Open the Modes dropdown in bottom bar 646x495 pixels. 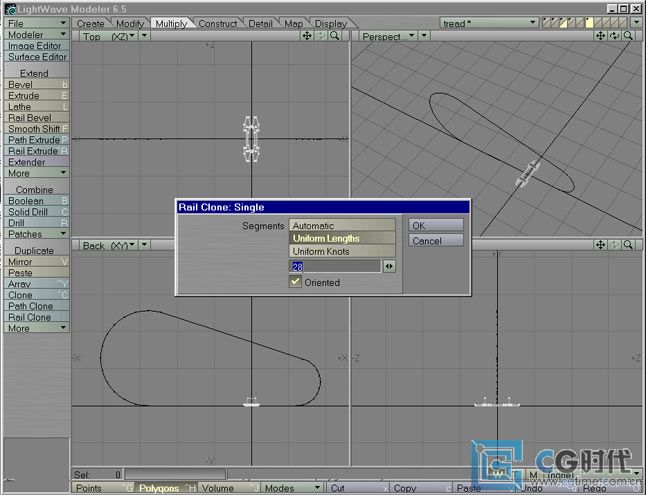292,488
